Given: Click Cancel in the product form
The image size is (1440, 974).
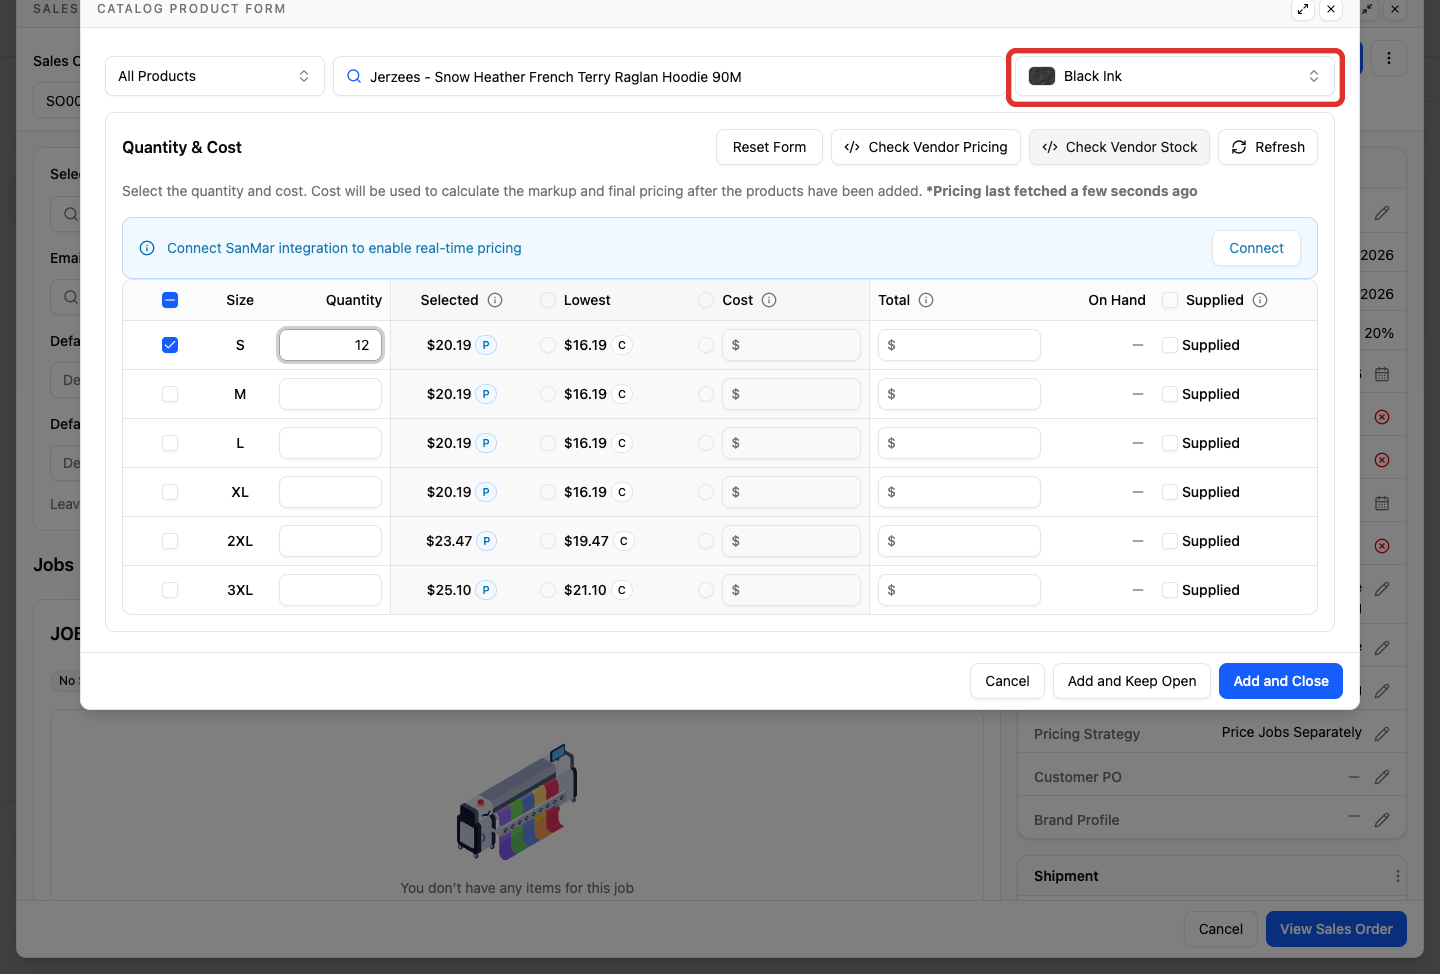Looking at the screenshot, I should (x=1007, y=681).
